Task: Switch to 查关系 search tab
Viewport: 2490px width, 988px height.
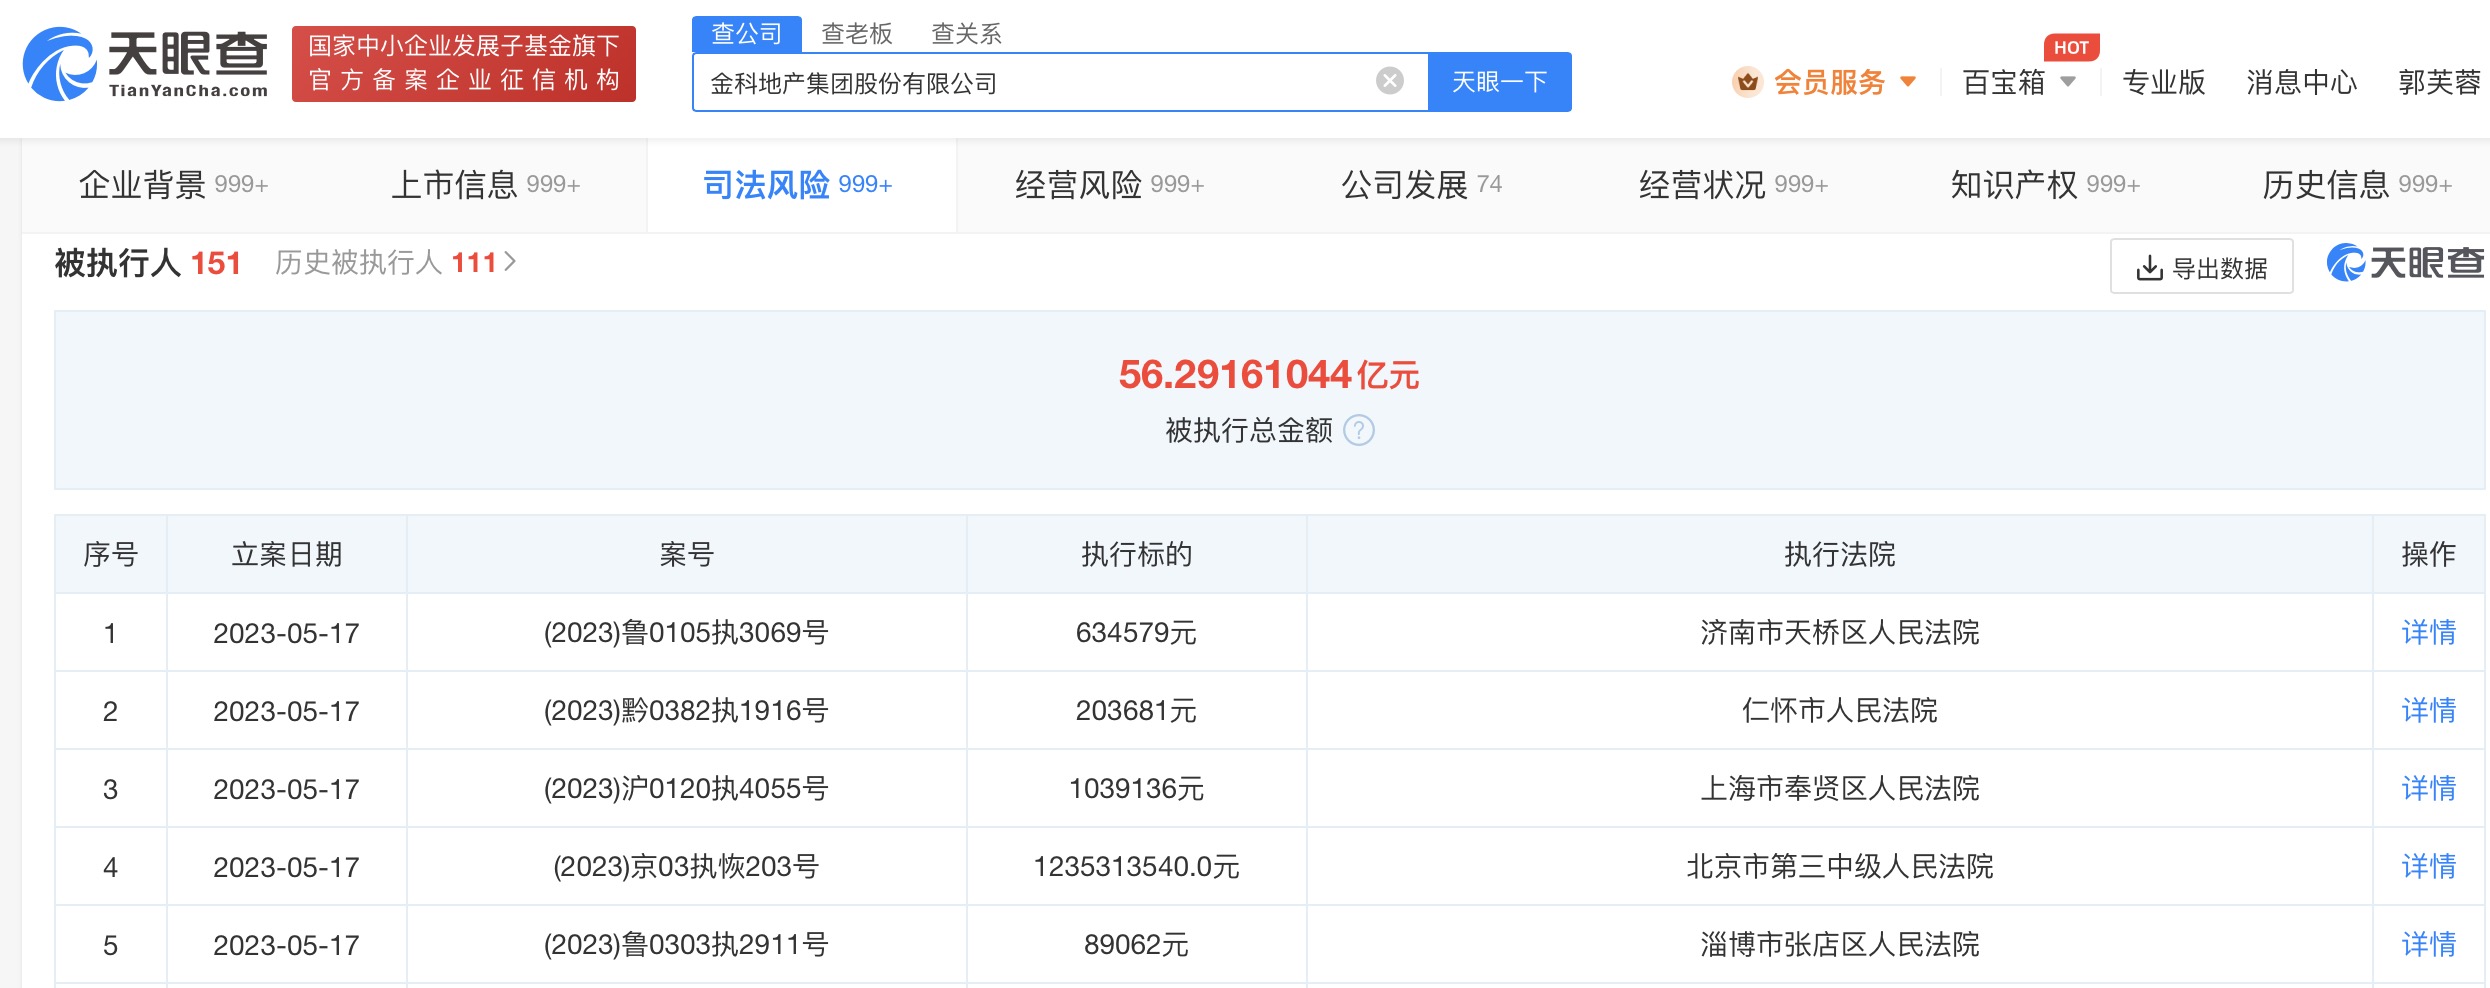Action: [966, 34]
